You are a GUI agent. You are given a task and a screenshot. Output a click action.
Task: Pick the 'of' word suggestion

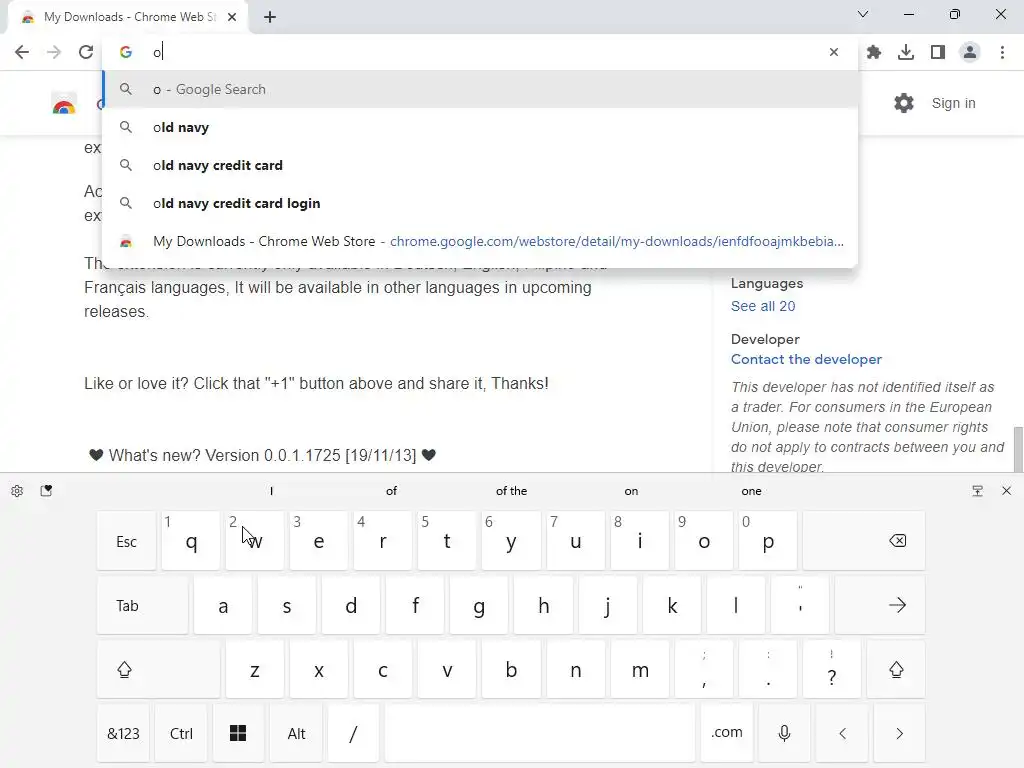(x=391, y=491)
